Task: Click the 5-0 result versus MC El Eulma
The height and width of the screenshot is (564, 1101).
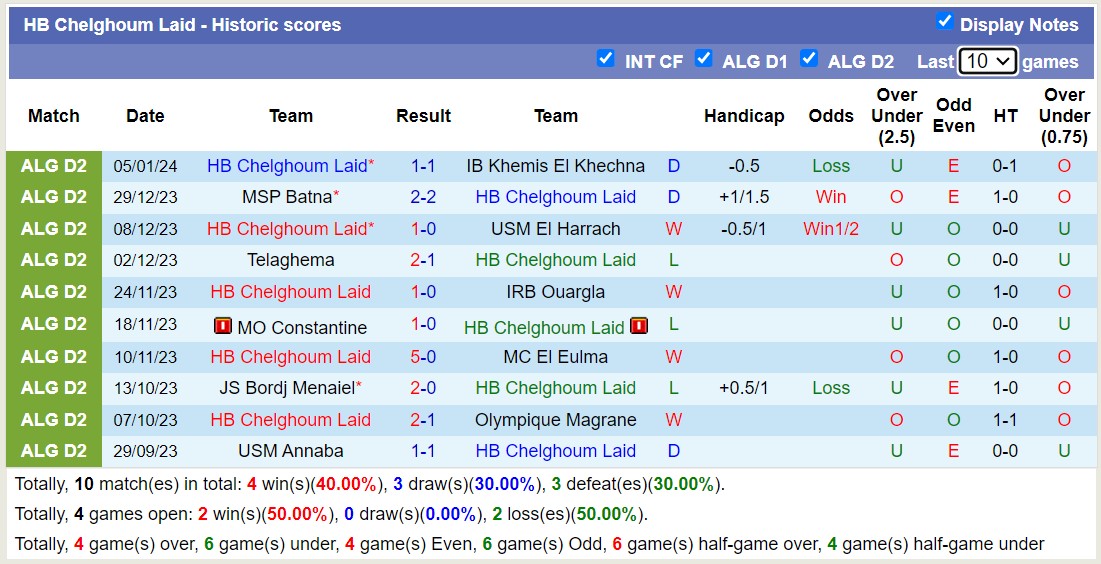Action: point(423,357)
